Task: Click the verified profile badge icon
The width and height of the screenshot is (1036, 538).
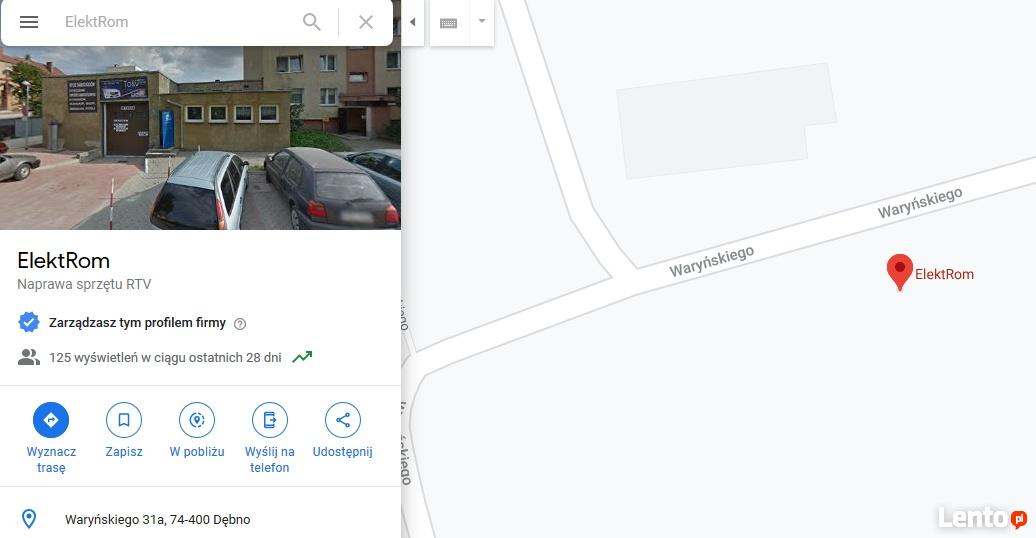Action: pos(28,323)
